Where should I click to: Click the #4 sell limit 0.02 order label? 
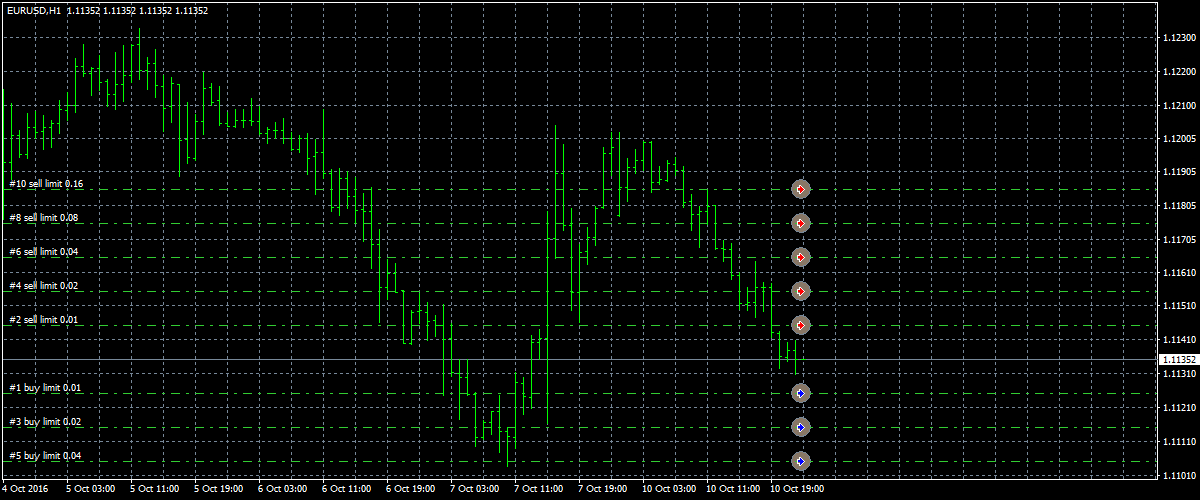[x=43, y=286]
